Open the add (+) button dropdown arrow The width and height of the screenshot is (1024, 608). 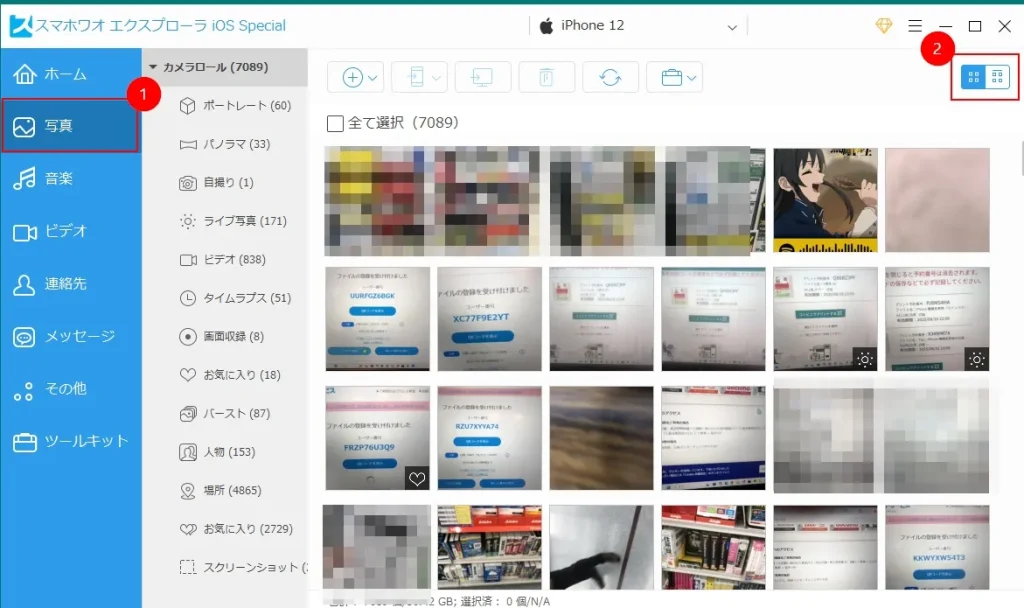[x=372, y=76]
